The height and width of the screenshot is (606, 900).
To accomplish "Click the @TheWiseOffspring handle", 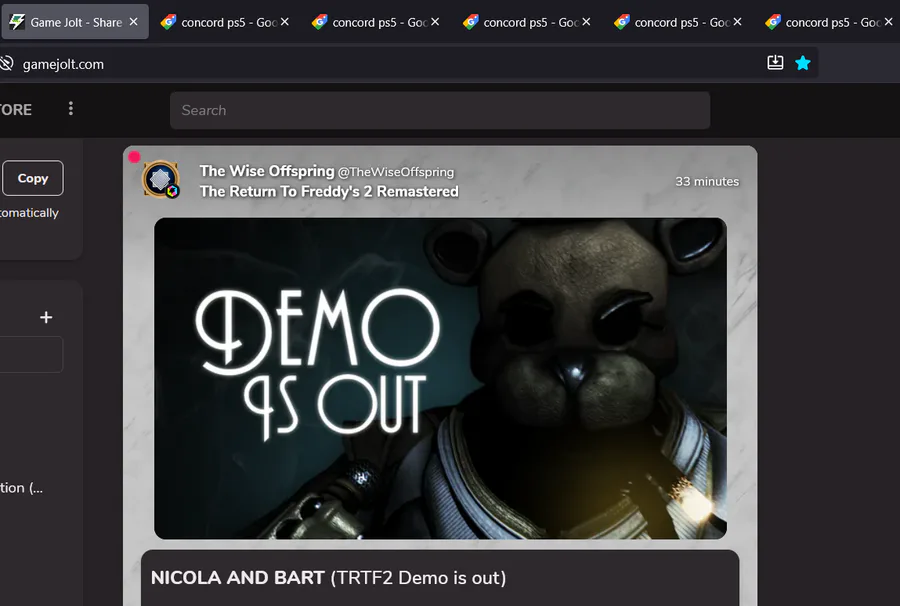I will 396,172.
